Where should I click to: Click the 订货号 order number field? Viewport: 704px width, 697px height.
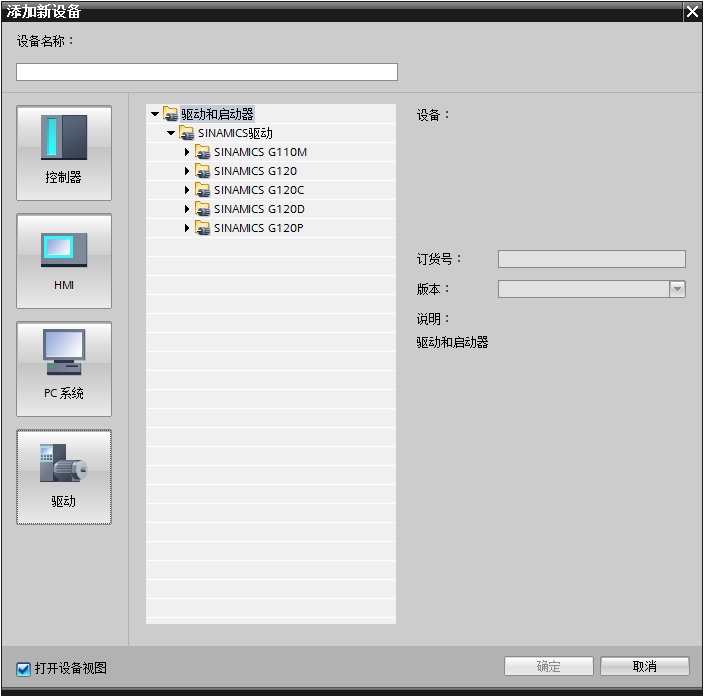592,259
